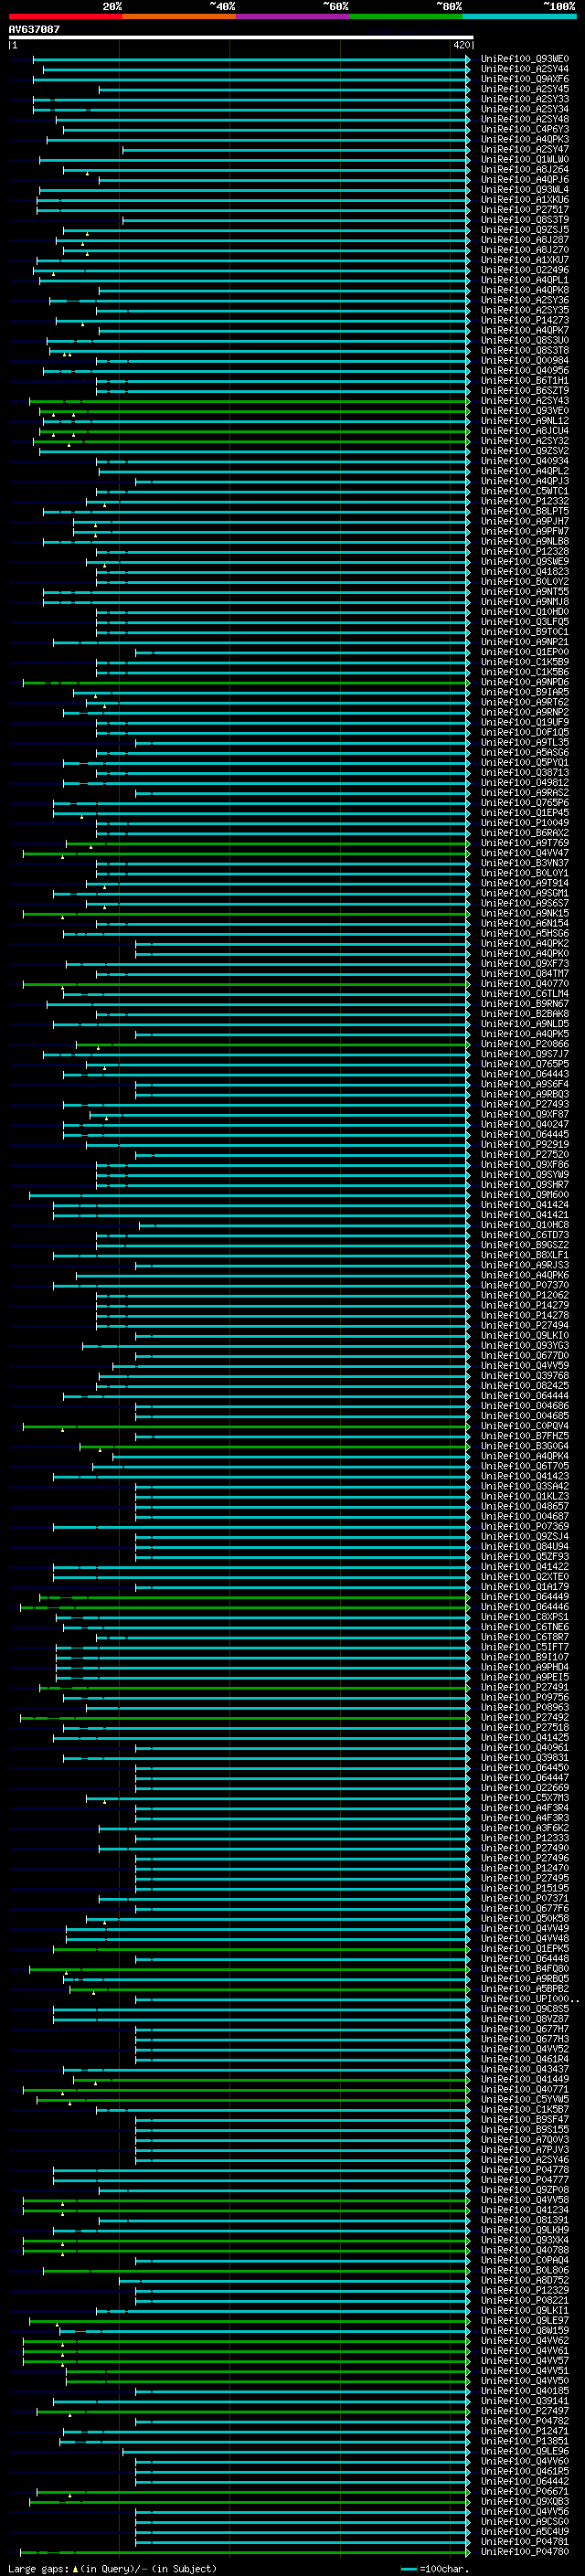Click the query end position 420
The image size is (585, 2576).
click(x=461, y=46)
